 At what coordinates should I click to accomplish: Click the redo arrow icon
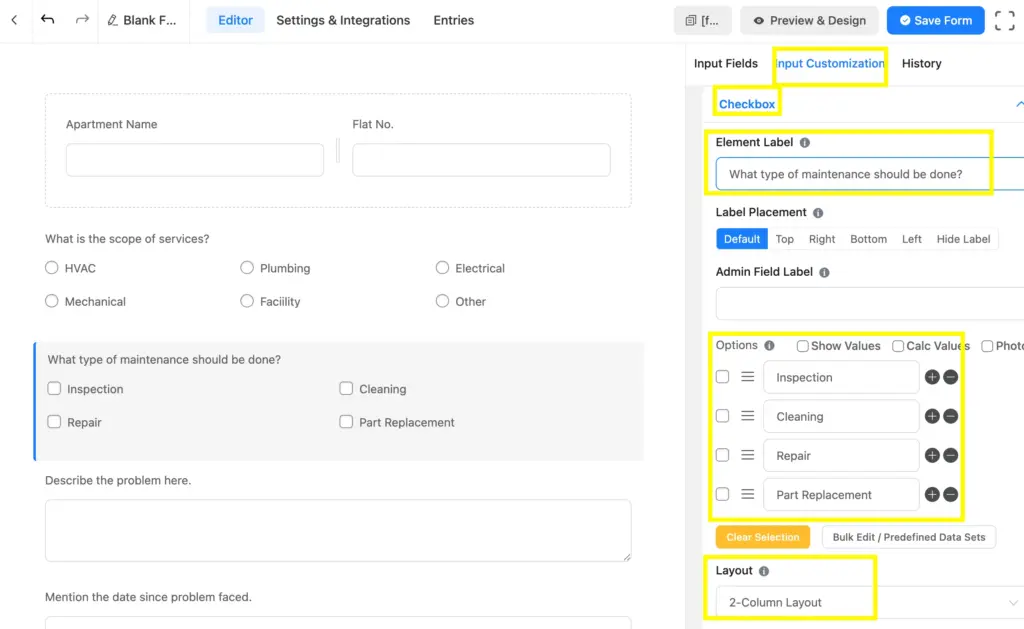pos(81,19)
